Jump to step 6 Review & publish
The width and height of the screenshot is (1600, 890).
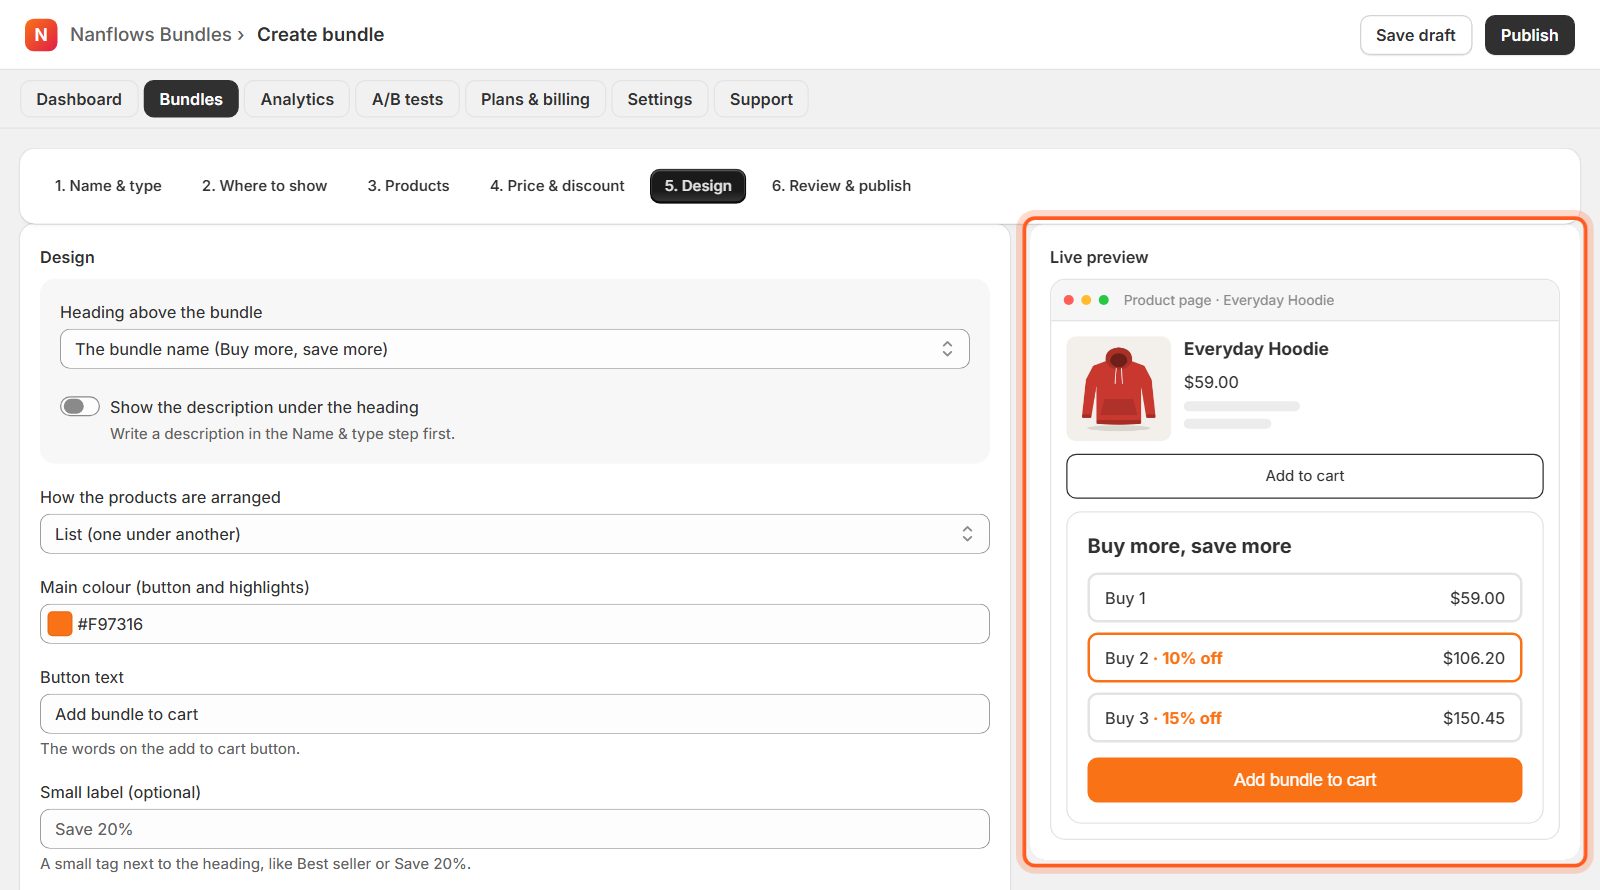841,186
